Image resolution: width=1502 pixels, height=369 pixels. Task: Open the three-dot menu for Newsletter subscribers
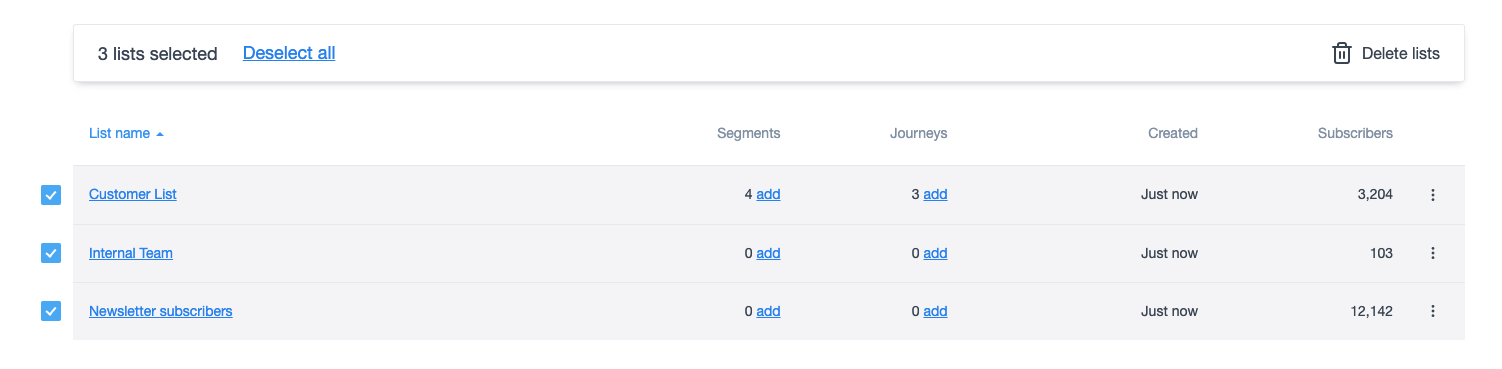click(1432, 311)
